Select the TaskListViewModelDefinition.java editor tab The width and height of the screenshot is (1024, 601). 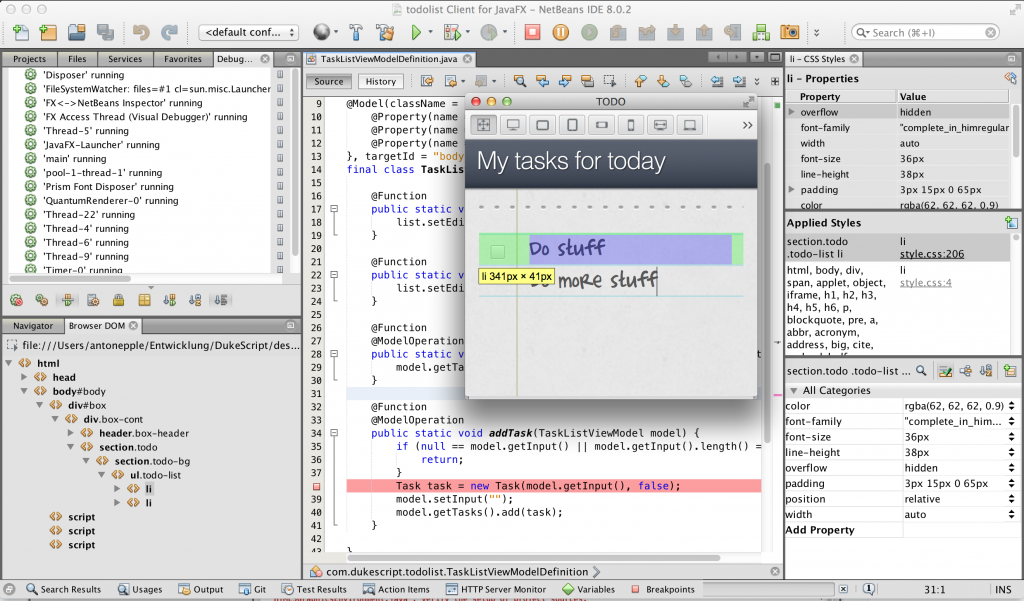point(389,59)
